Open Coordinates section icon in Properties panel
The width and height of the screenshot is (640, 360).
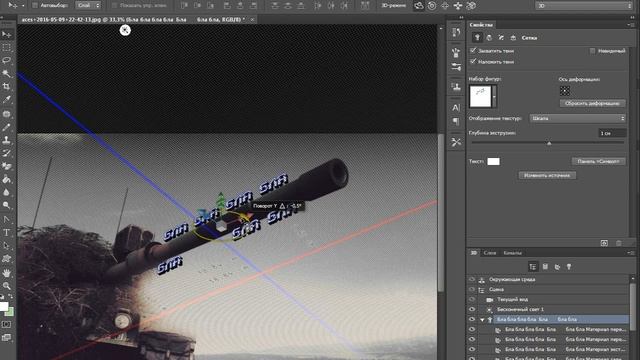513,38
